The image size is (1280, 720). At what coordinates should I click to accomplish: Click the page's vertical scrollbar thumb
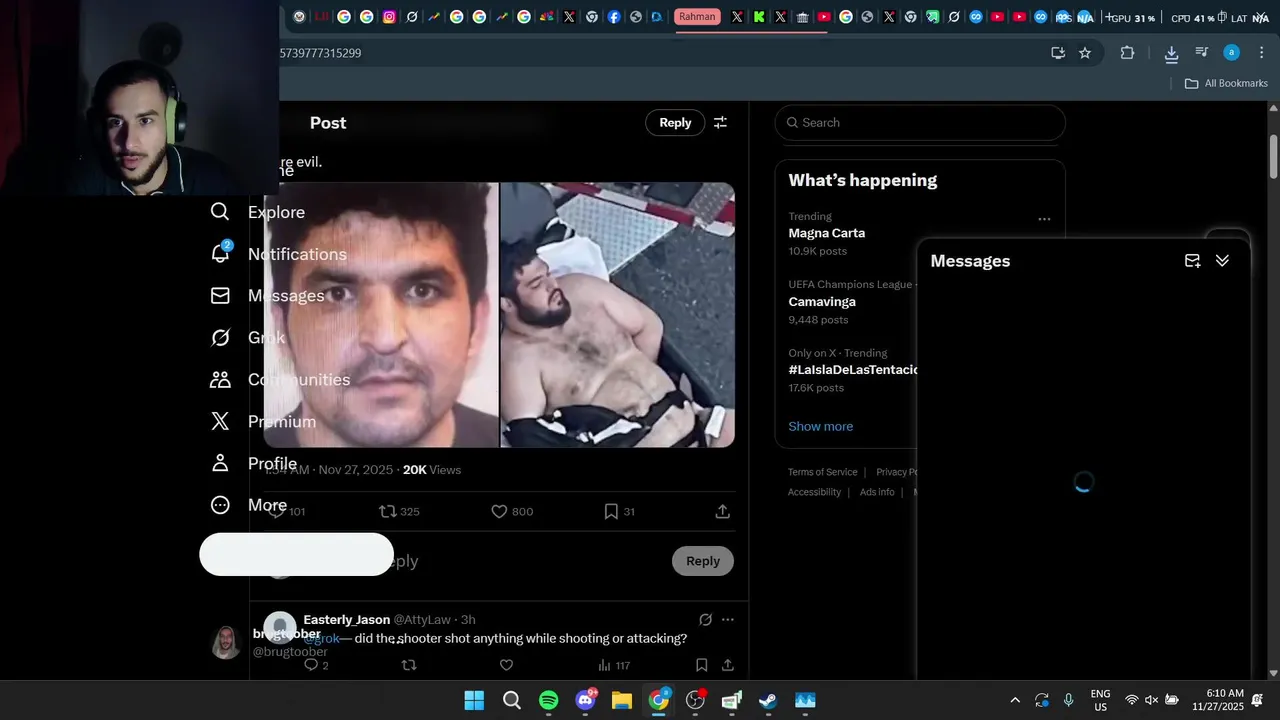coord(1274,156)
